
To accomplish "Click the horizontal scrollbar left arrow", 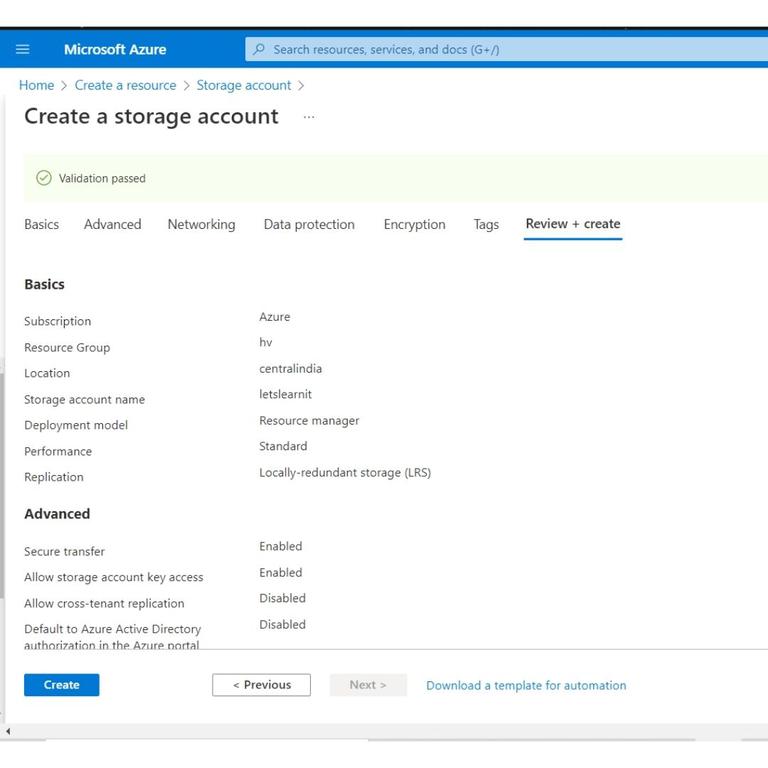I will pos(8,731).
